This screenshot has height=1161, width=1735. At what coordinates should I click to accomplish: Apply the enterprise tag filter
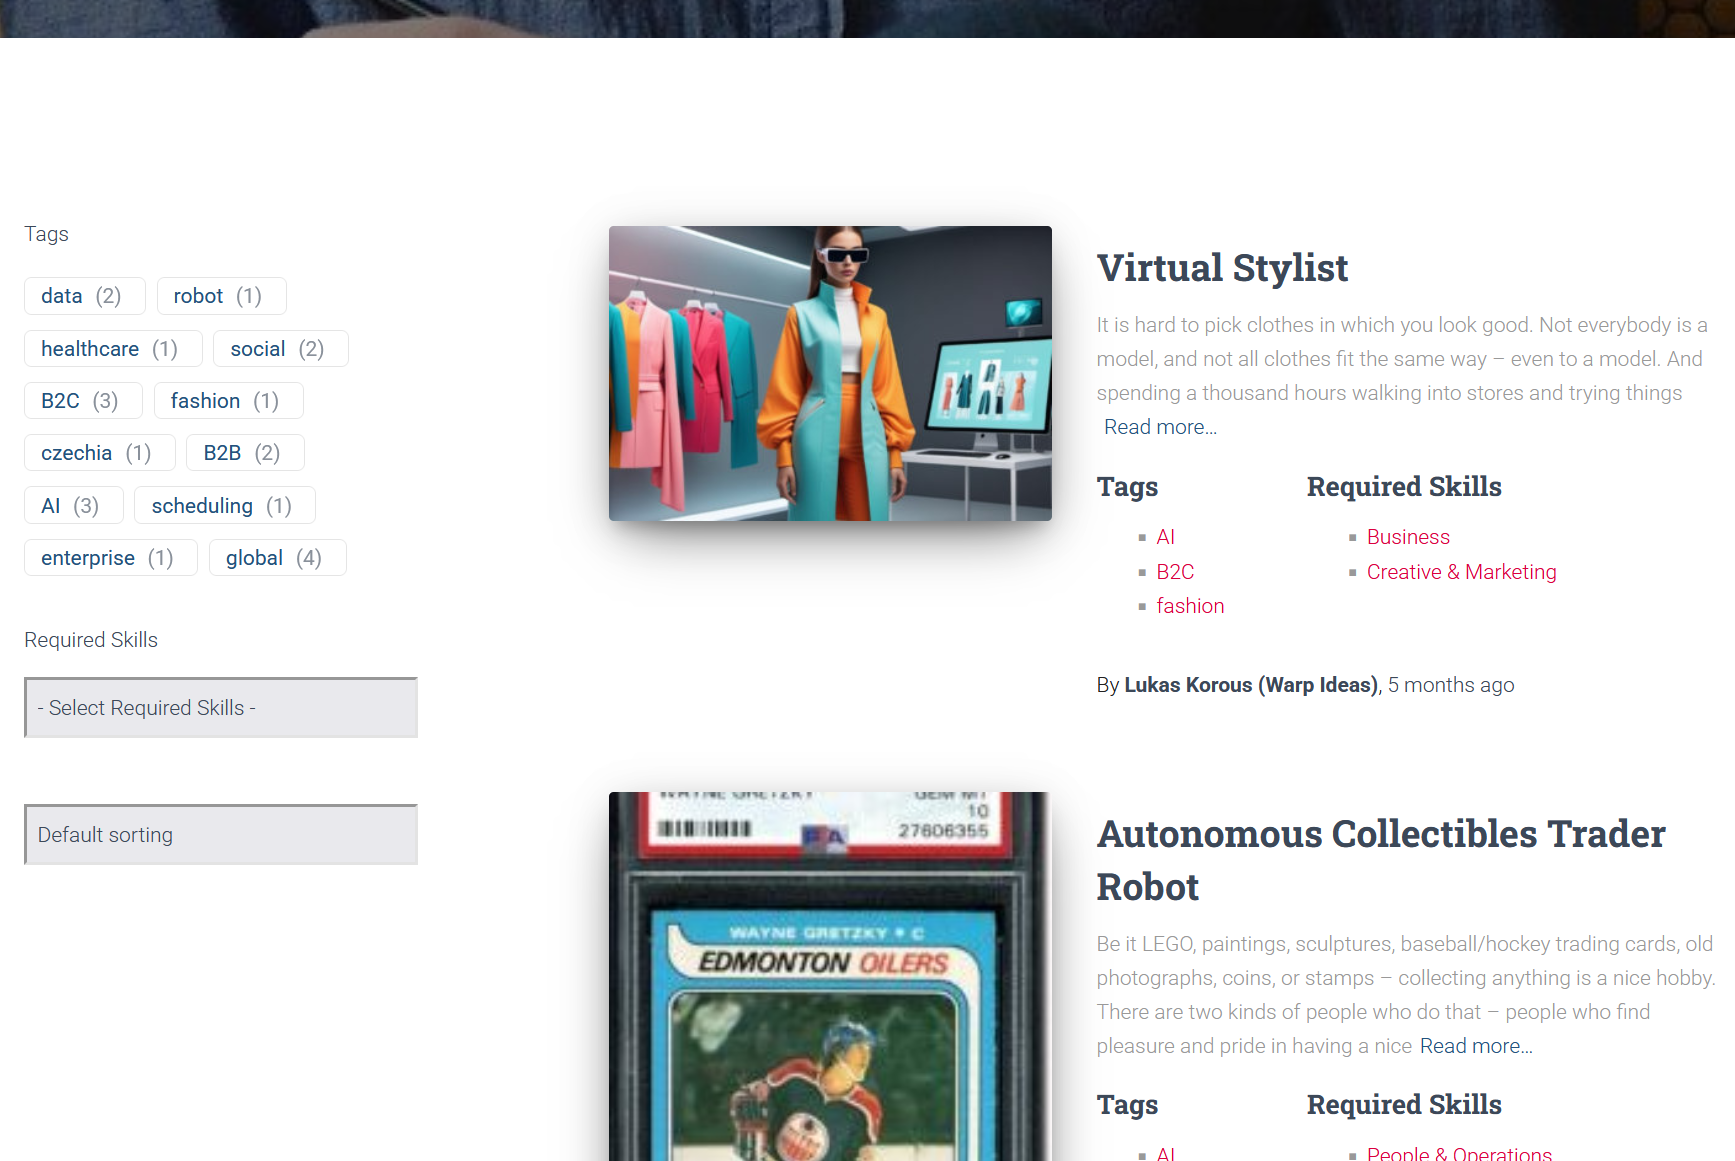[111, 558]
